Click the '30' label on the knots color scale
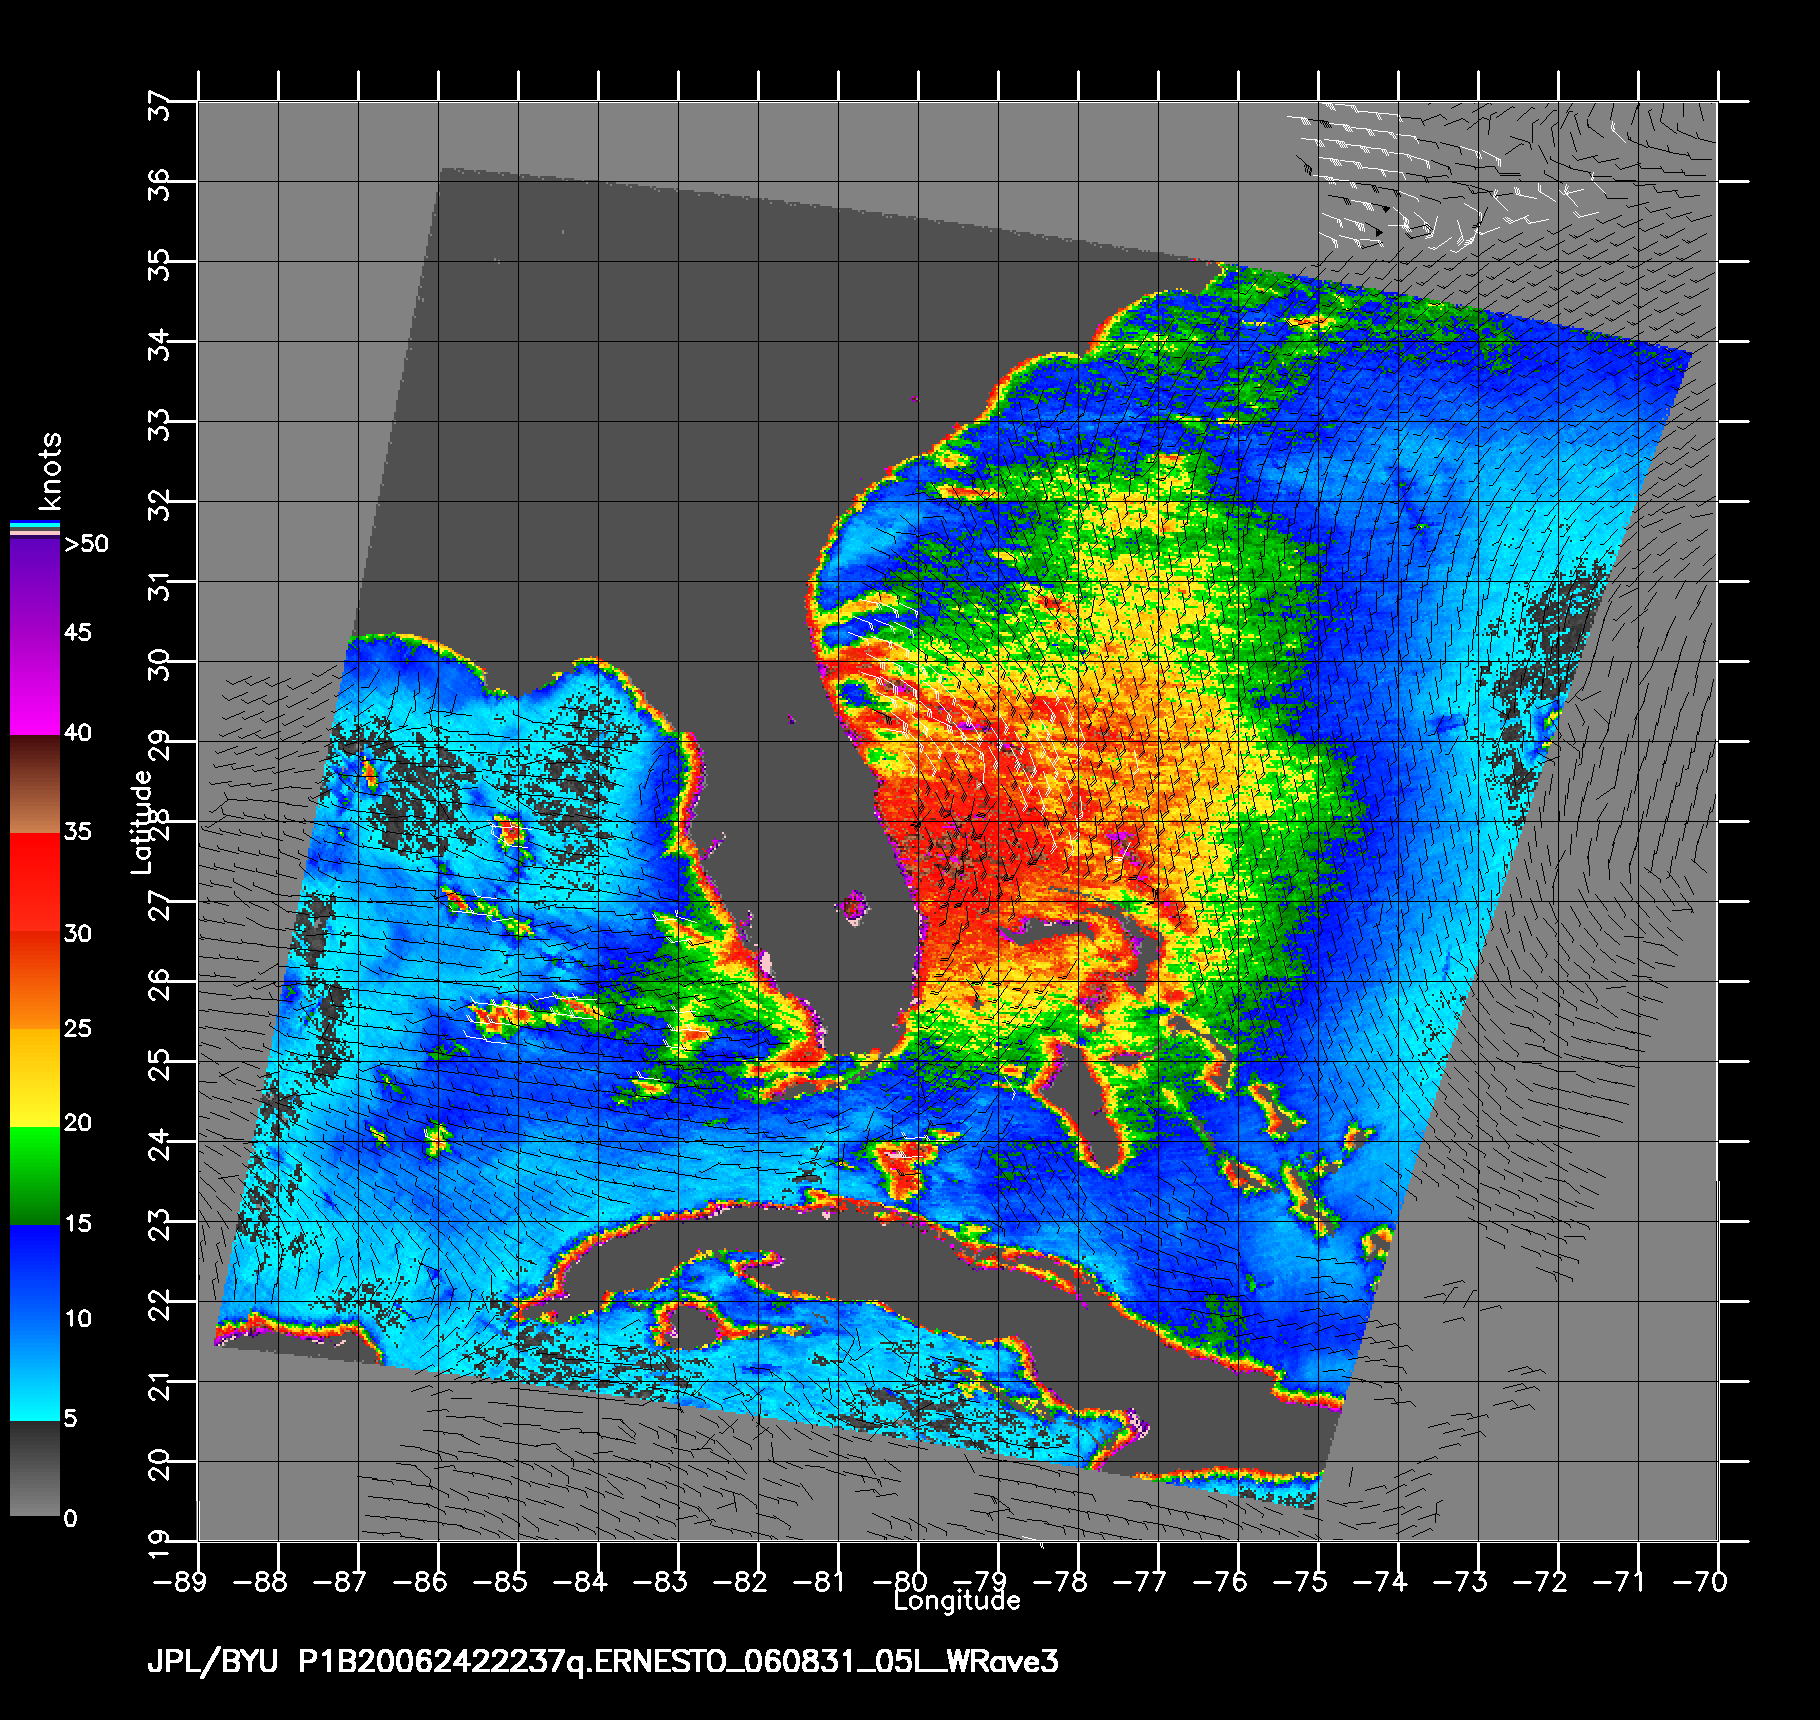 pyautogui.click(x=78, y=934)
